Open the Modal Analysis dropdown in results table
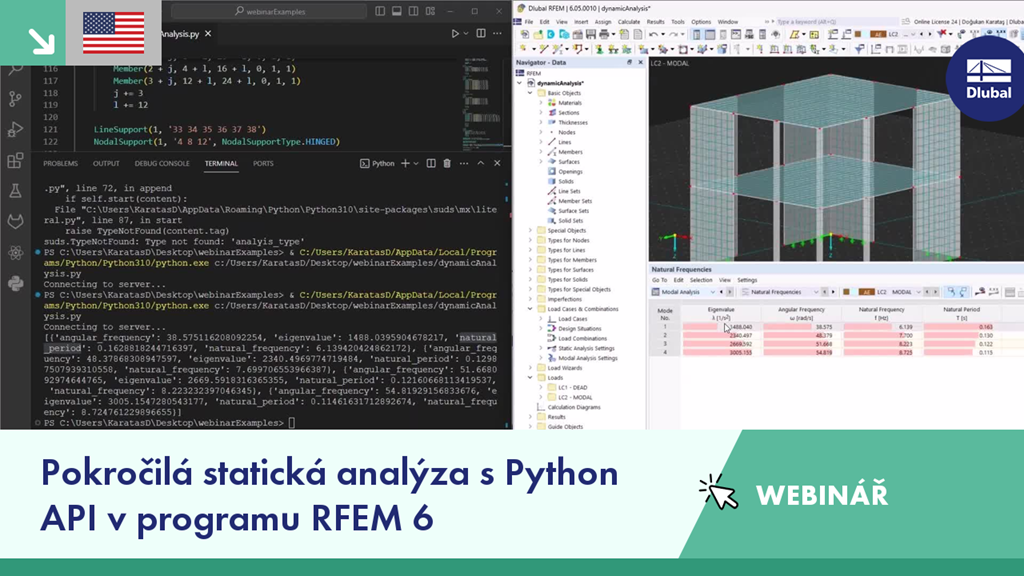The image size is (1024, 576). [712, 292]
